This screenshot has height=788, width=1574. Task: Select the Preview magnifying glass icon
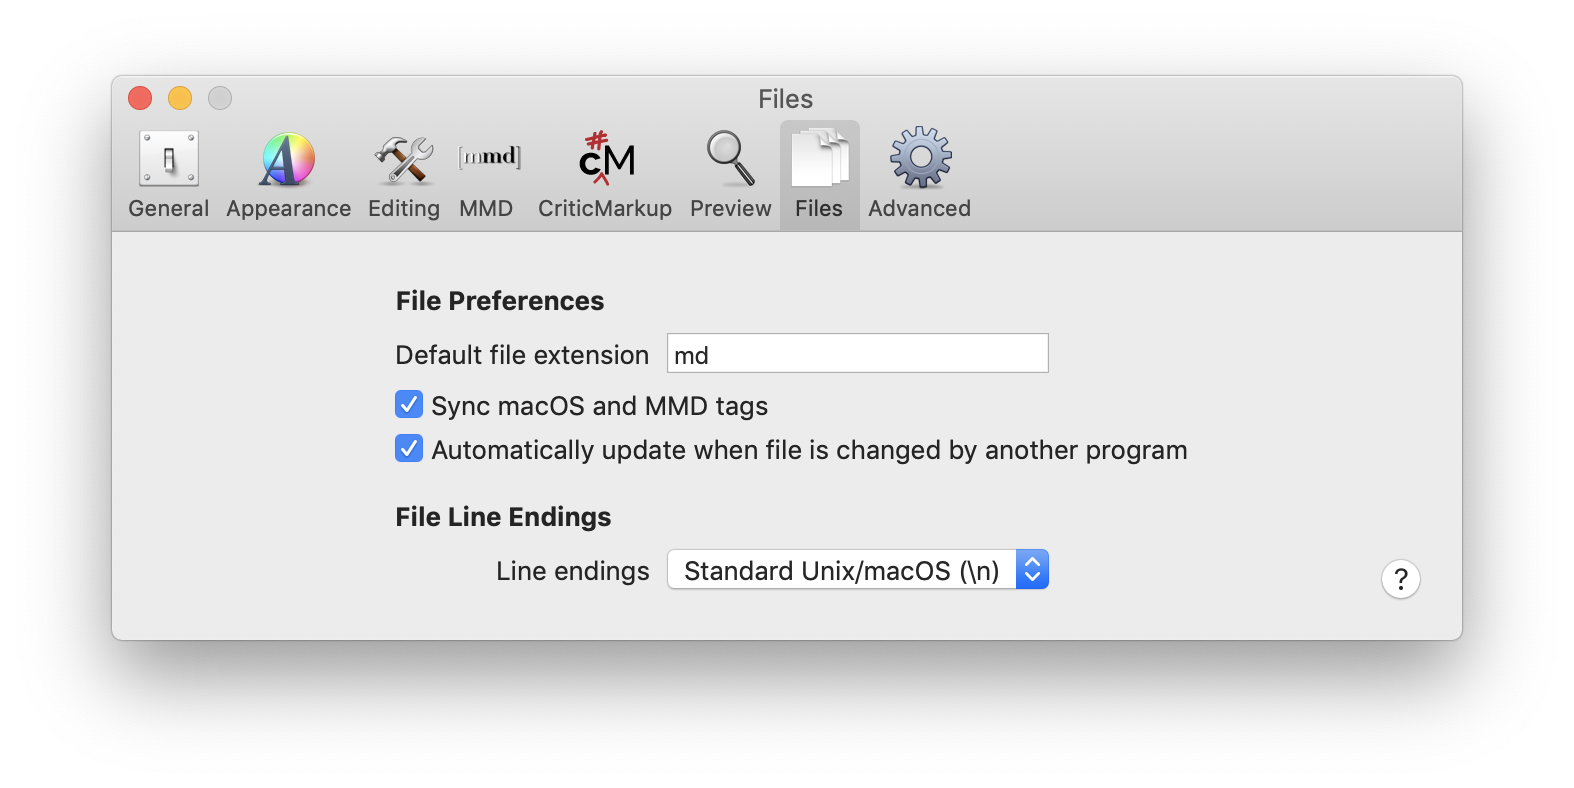tap(731, 159)
